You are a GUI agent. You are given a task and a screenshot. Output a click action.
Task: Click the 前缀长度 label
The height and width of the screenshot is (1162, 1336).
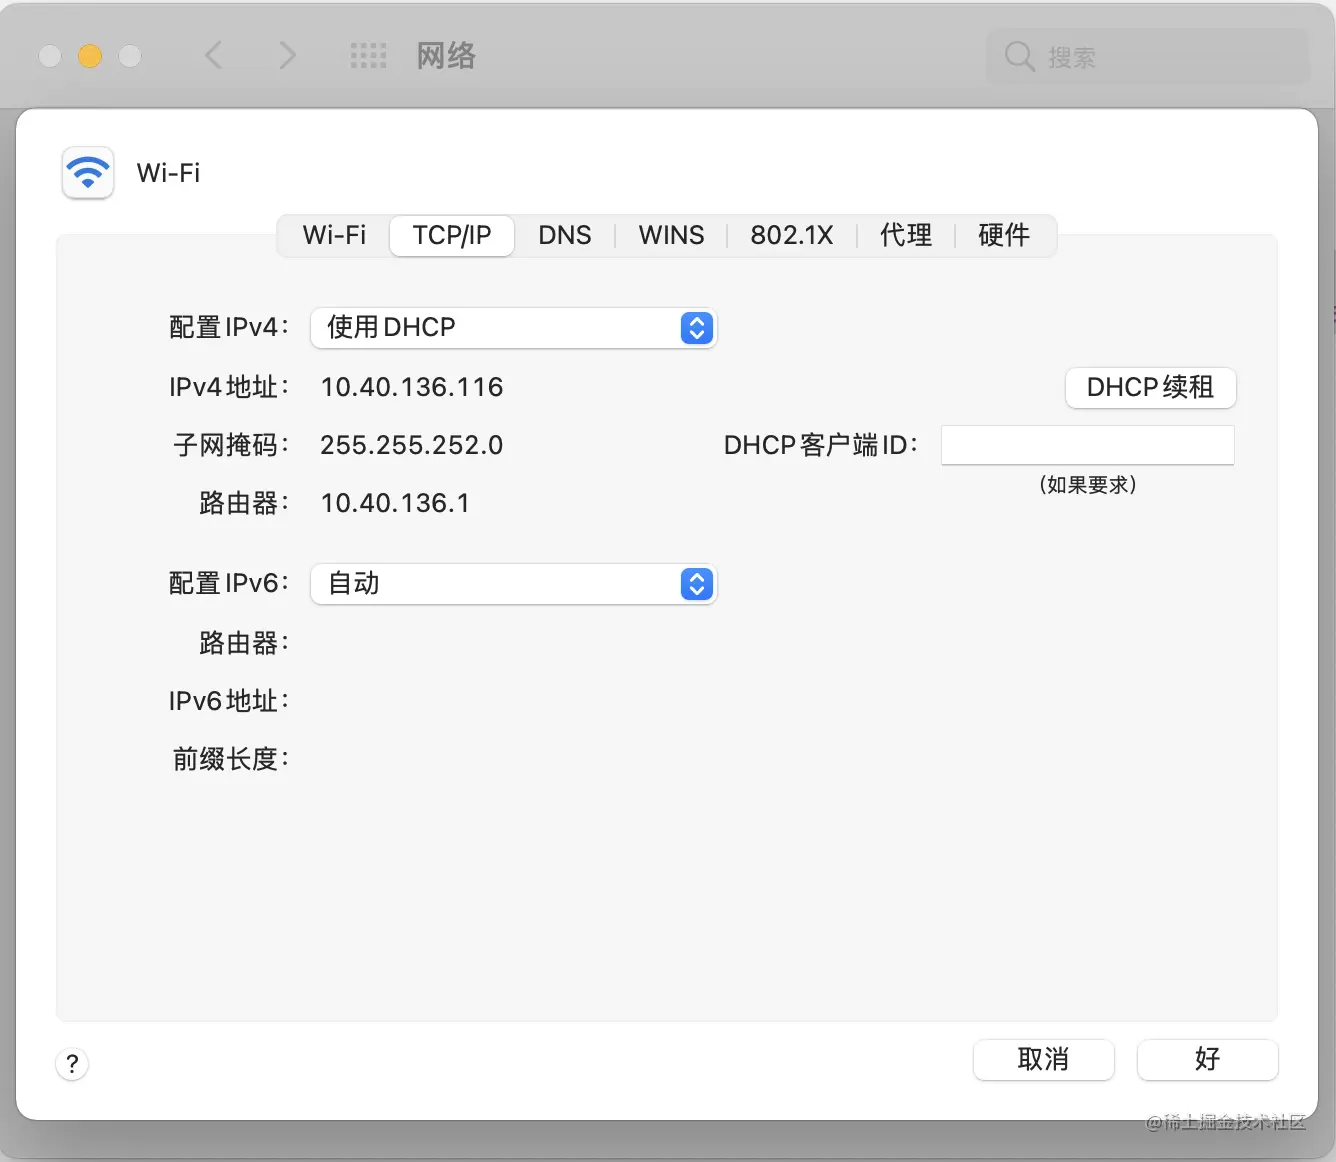pos(231,760)
